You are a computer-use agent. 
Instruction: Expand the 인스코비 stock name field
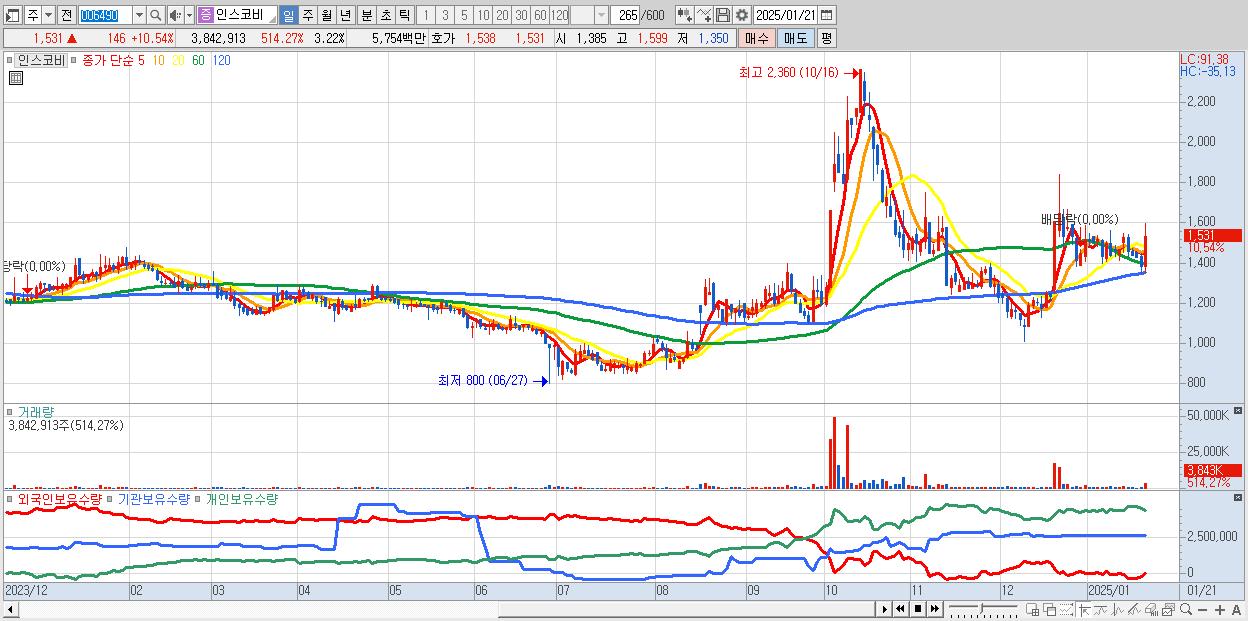click(x=271, y=19)
